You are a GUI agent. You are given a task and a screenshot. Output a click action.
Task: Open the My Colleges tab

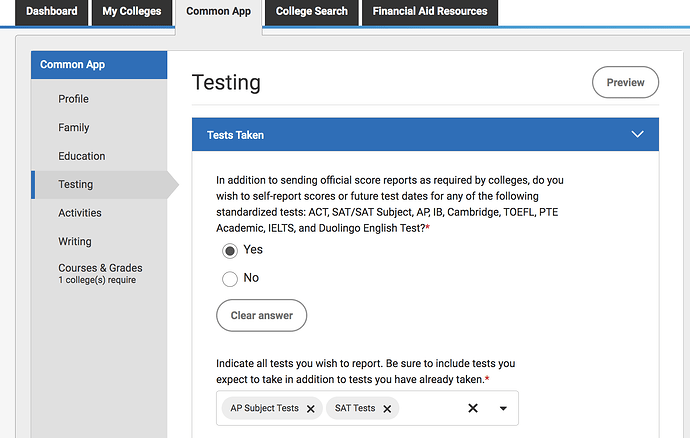131,12
